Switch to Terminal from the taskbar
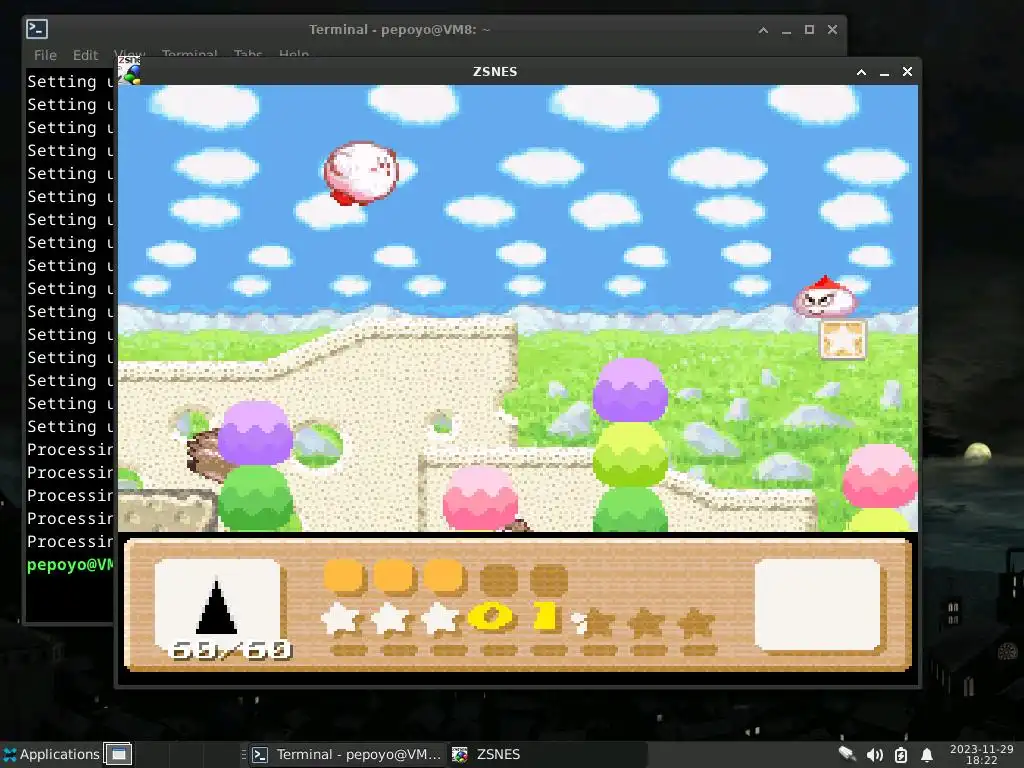 (347, 754)
